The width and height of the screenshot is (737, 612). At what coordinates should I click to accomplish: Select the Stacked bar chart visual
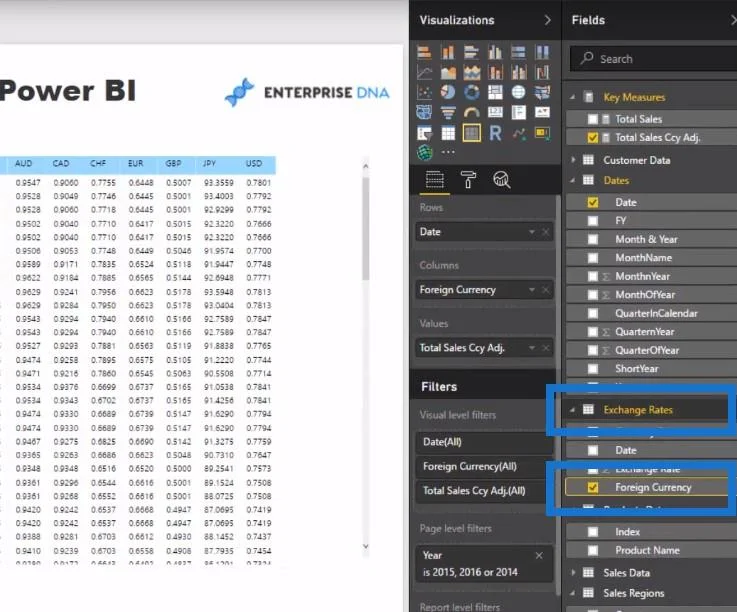click(424, 52)
